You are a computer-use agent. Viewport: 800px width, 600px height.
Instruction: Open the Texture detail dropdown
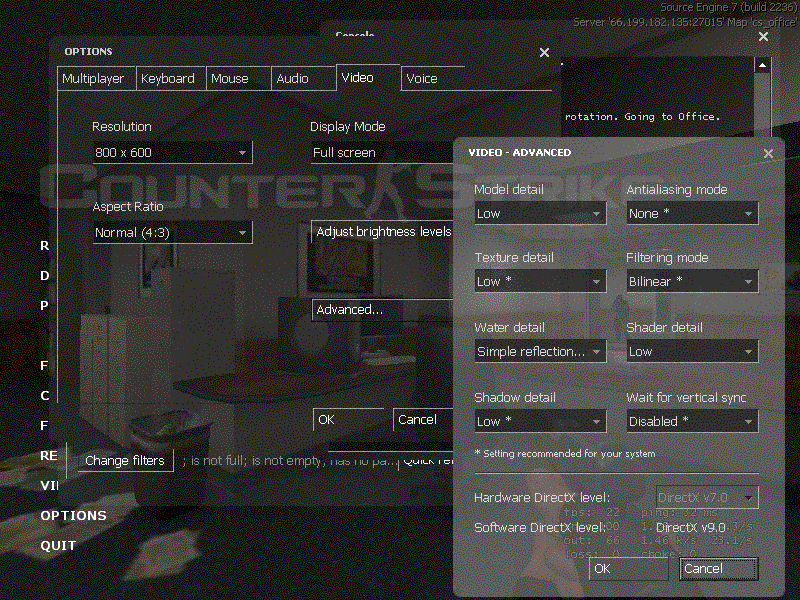540,281
